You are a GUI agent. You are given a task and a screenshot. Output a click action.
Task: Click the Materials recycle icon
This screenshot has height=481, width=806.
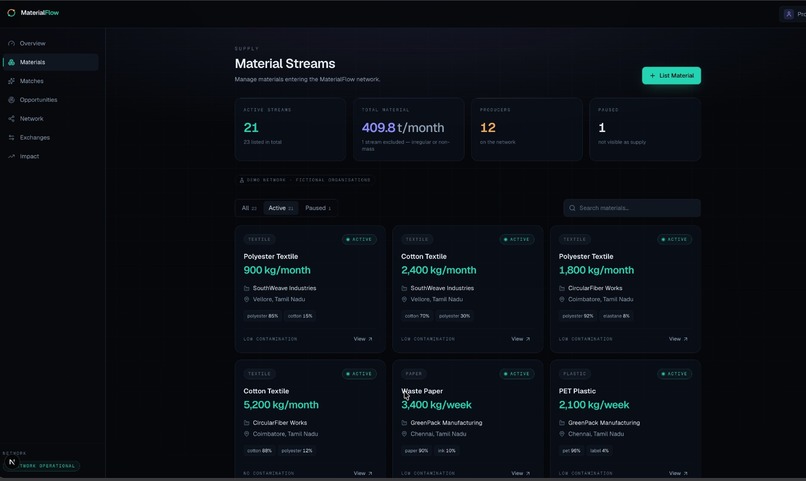click(11, 62)
